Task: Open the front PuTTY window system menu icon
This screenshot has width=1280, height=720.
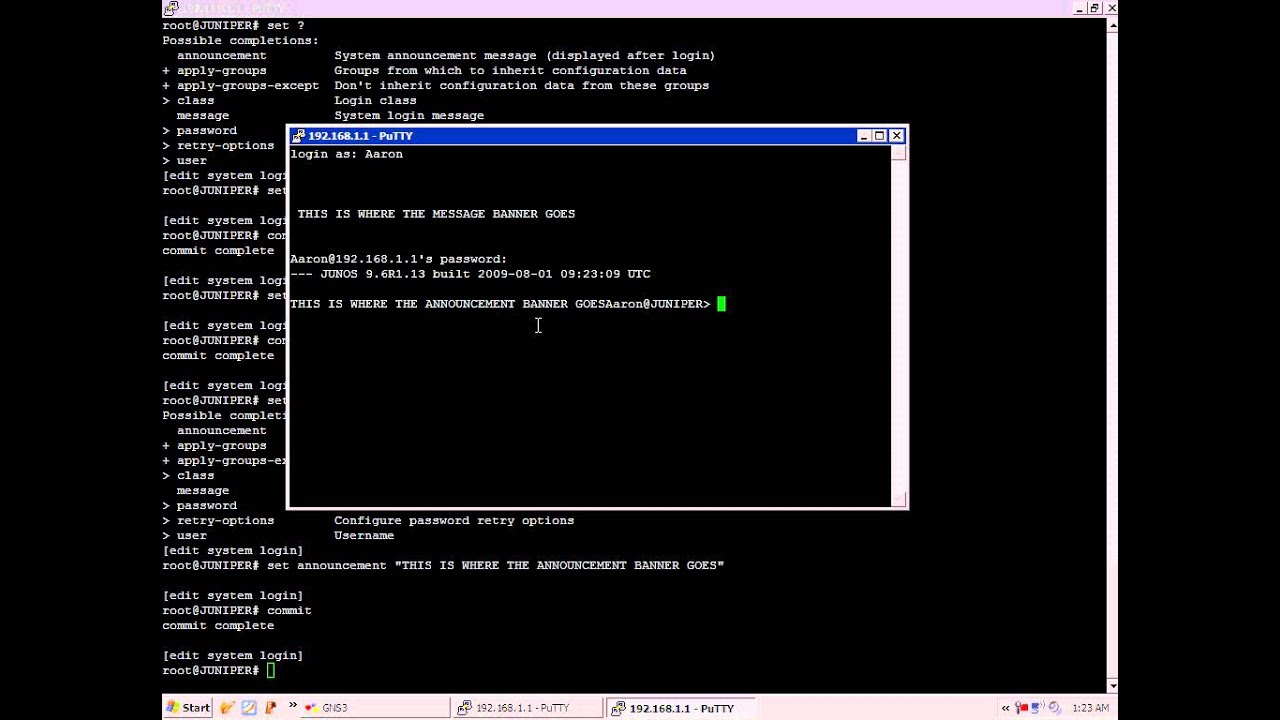Action: pos(298,136)
